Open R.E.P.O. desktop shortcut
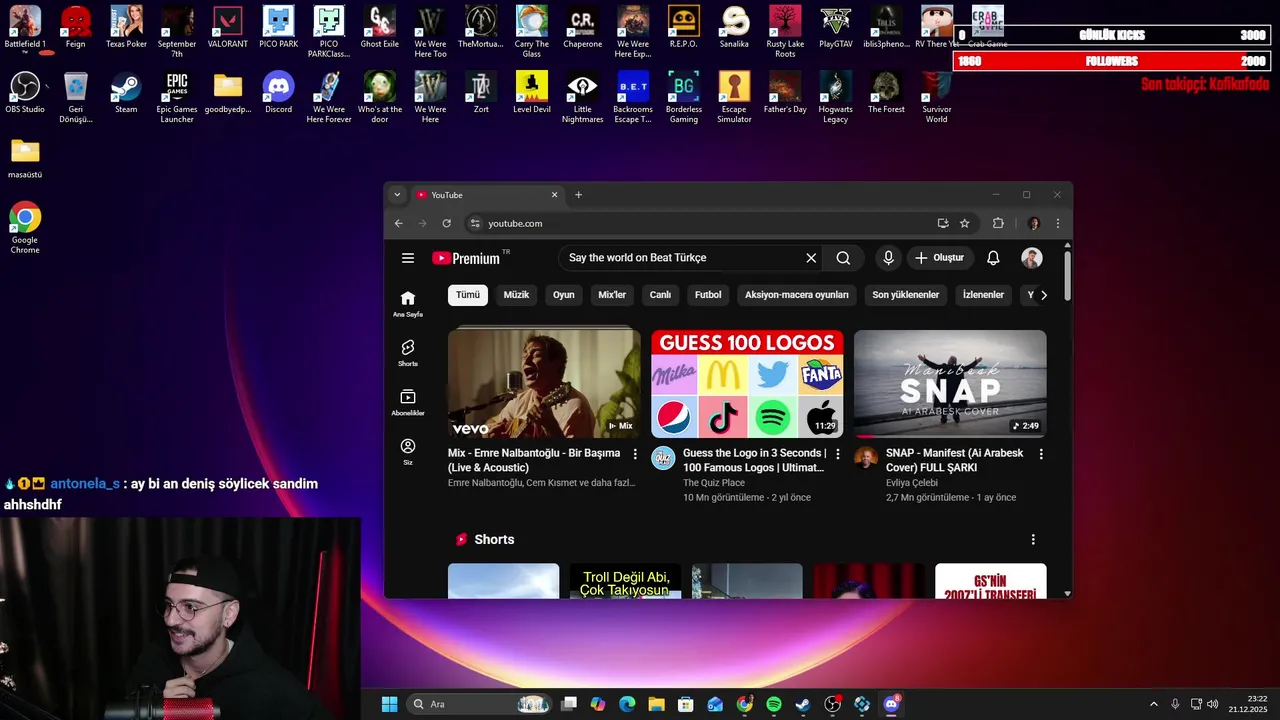This screenshot has width=1280, height=720. pos(684,27)
